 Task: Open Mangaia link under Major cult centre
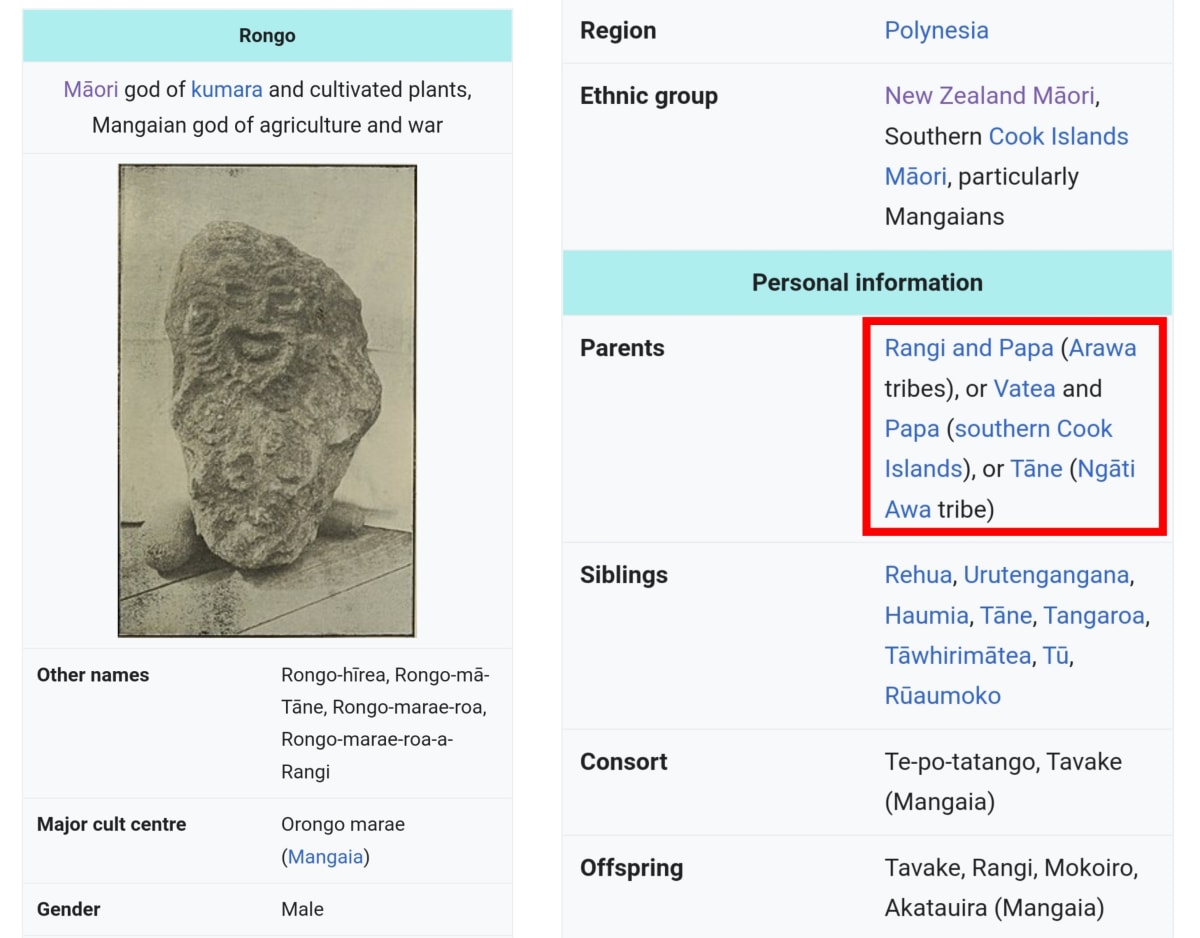pos(325,857)
